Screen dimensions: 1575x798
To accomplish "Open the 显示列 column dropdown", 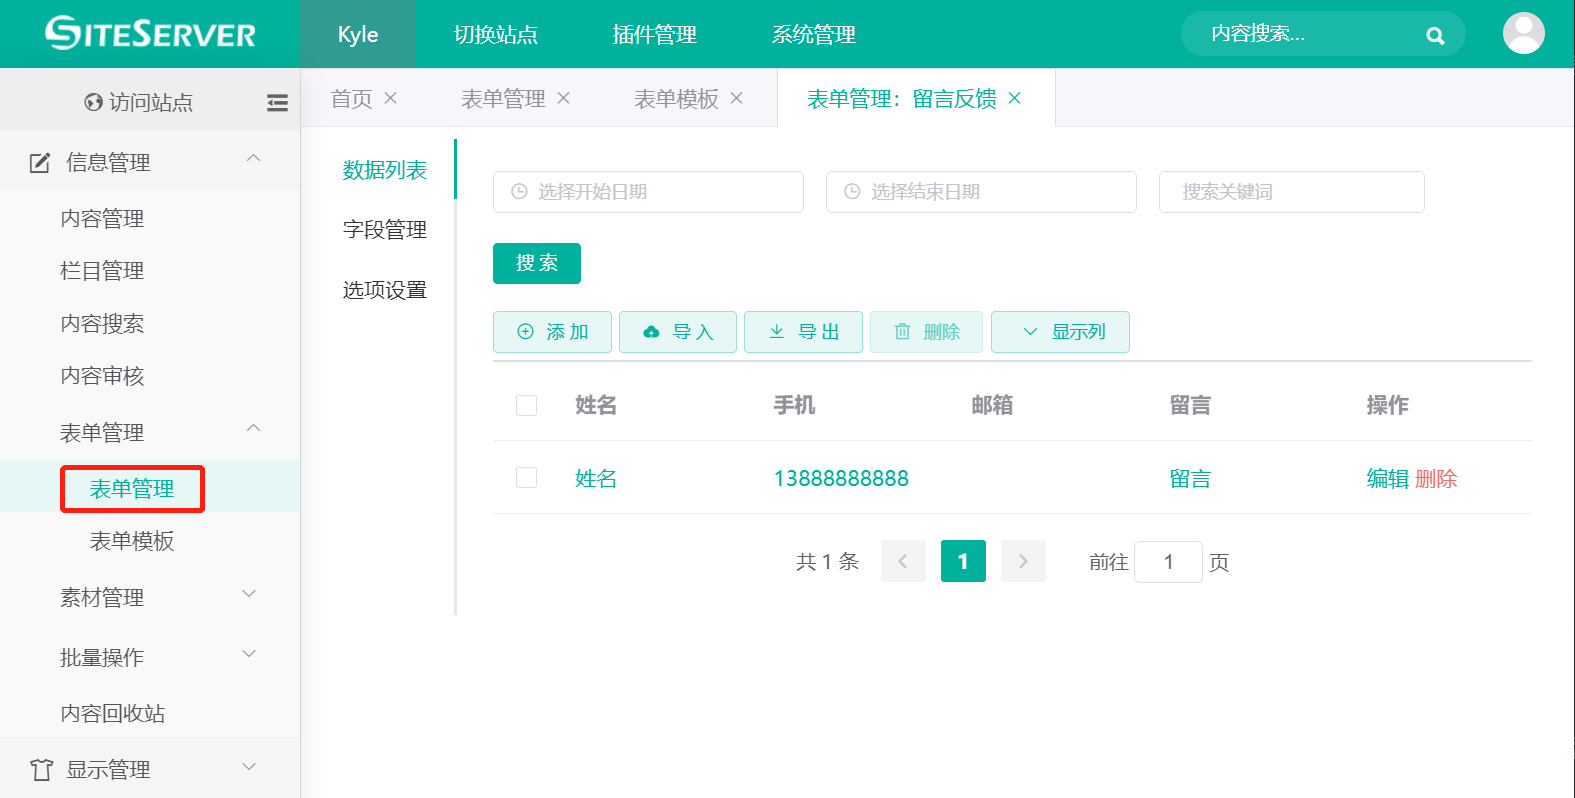I will [x=1060, y=332].
